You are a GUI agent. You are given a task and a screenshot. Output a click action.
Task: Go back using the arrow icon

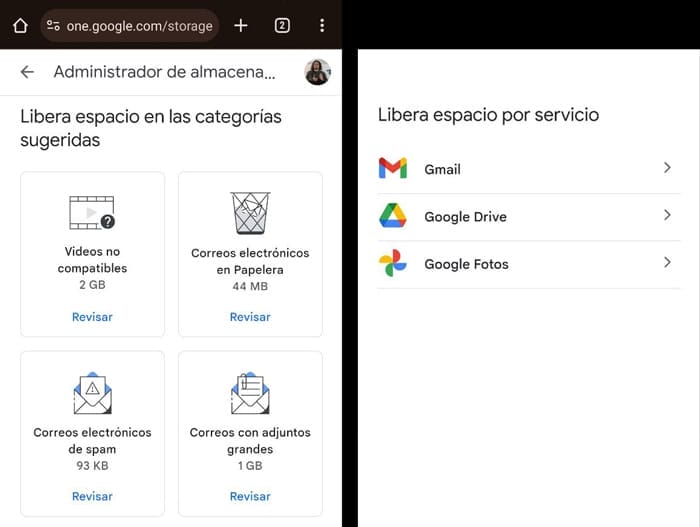tap(27, 72)
